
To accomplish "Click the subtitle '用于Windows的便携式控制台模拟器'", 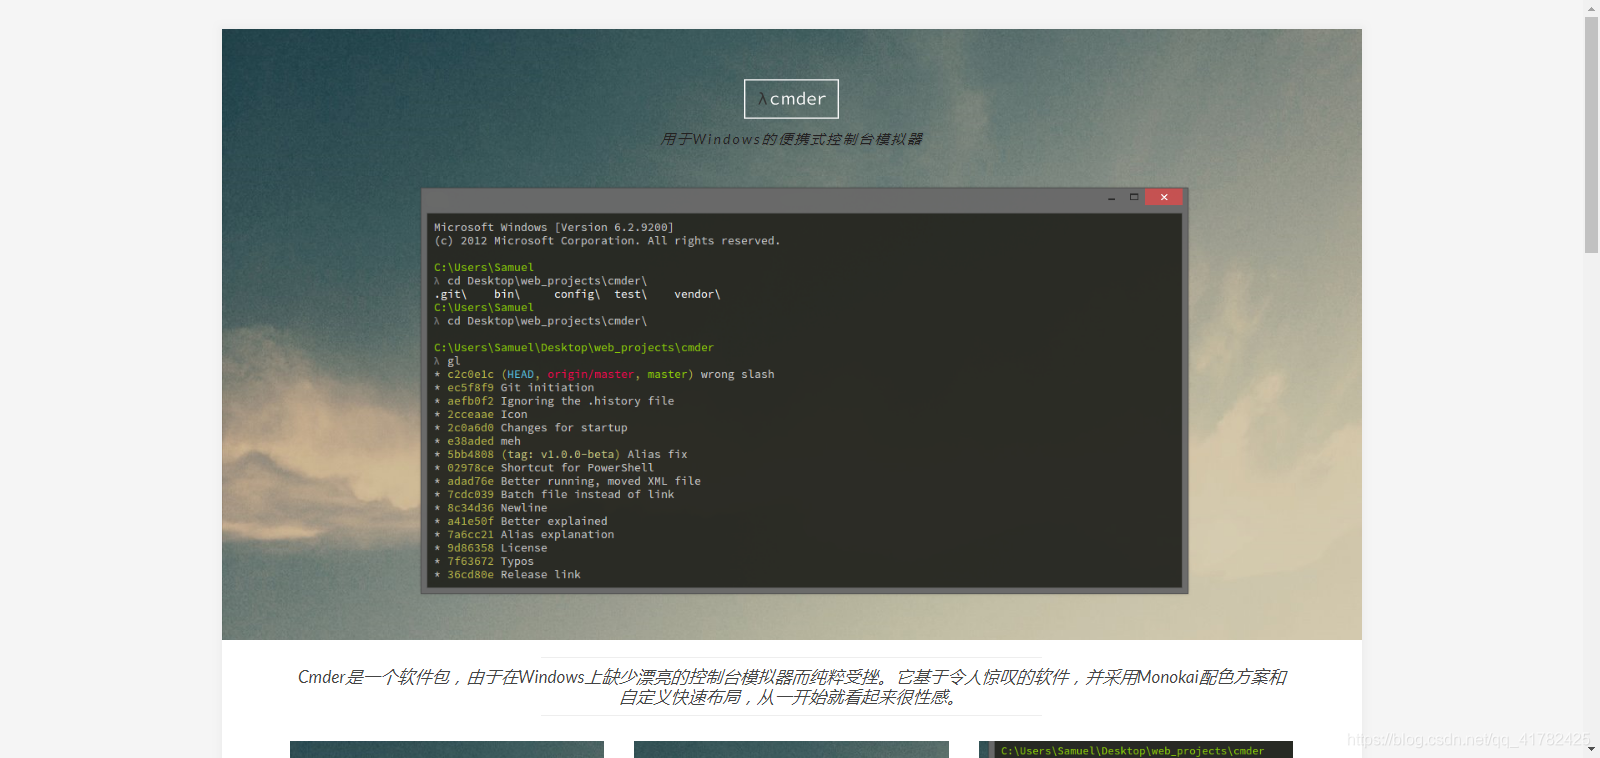I will point(791,139).
